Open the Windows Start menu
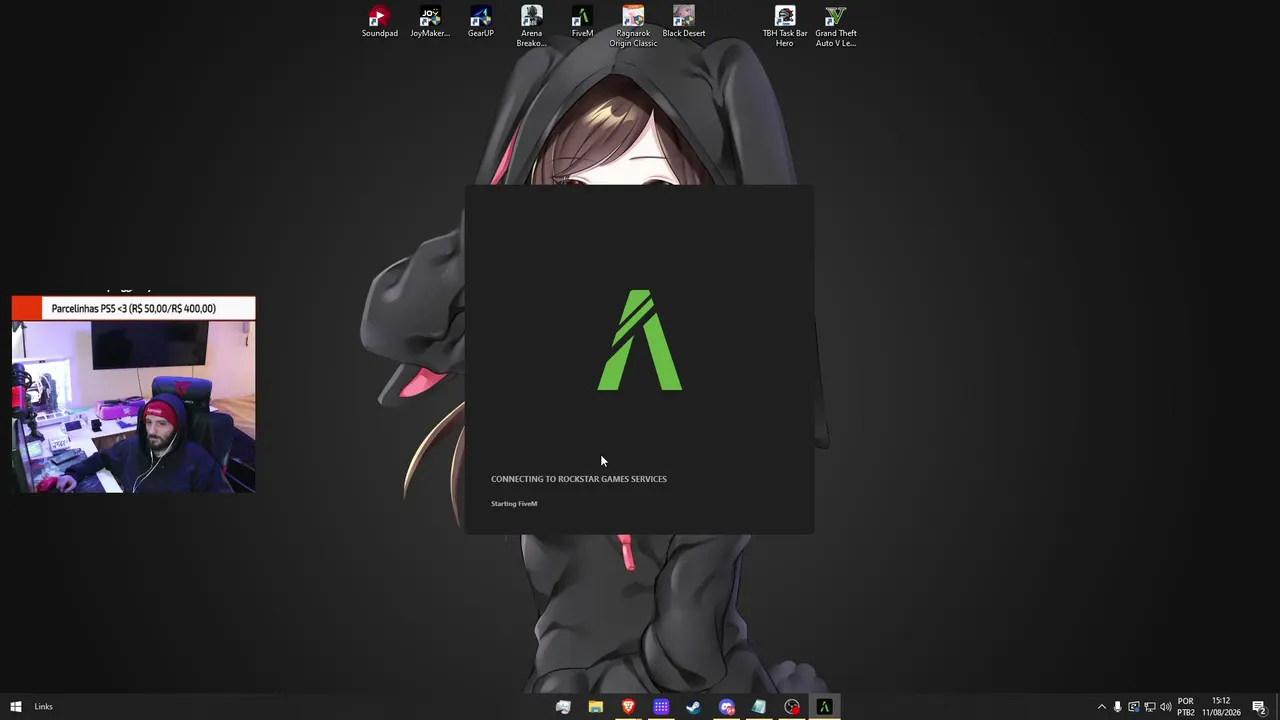 (16, 707)
